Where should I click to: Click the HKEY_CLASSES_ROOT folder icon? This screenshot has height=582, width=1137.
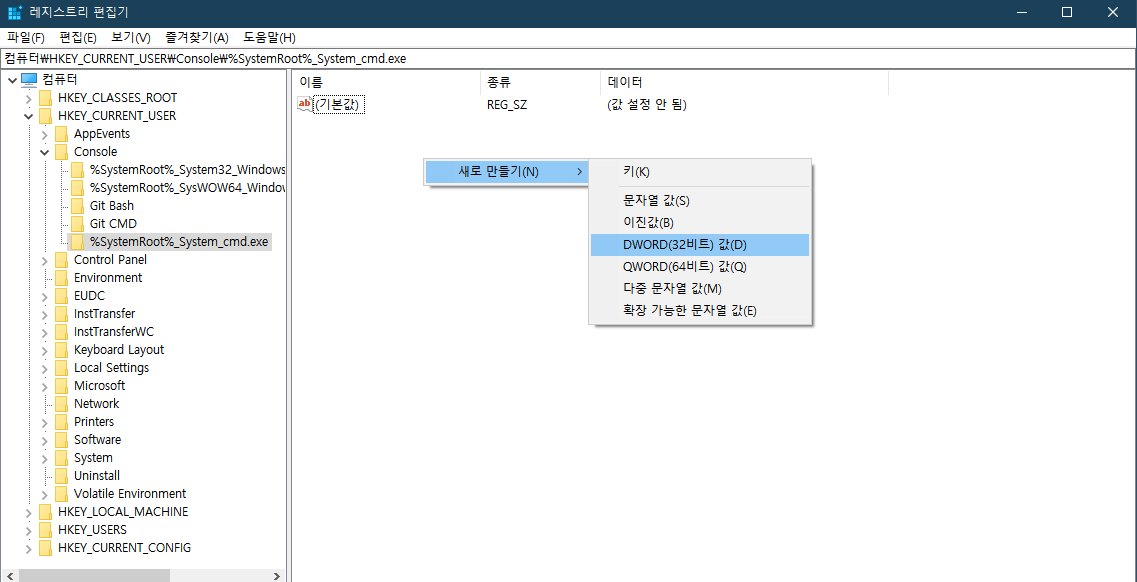[46, 97]
